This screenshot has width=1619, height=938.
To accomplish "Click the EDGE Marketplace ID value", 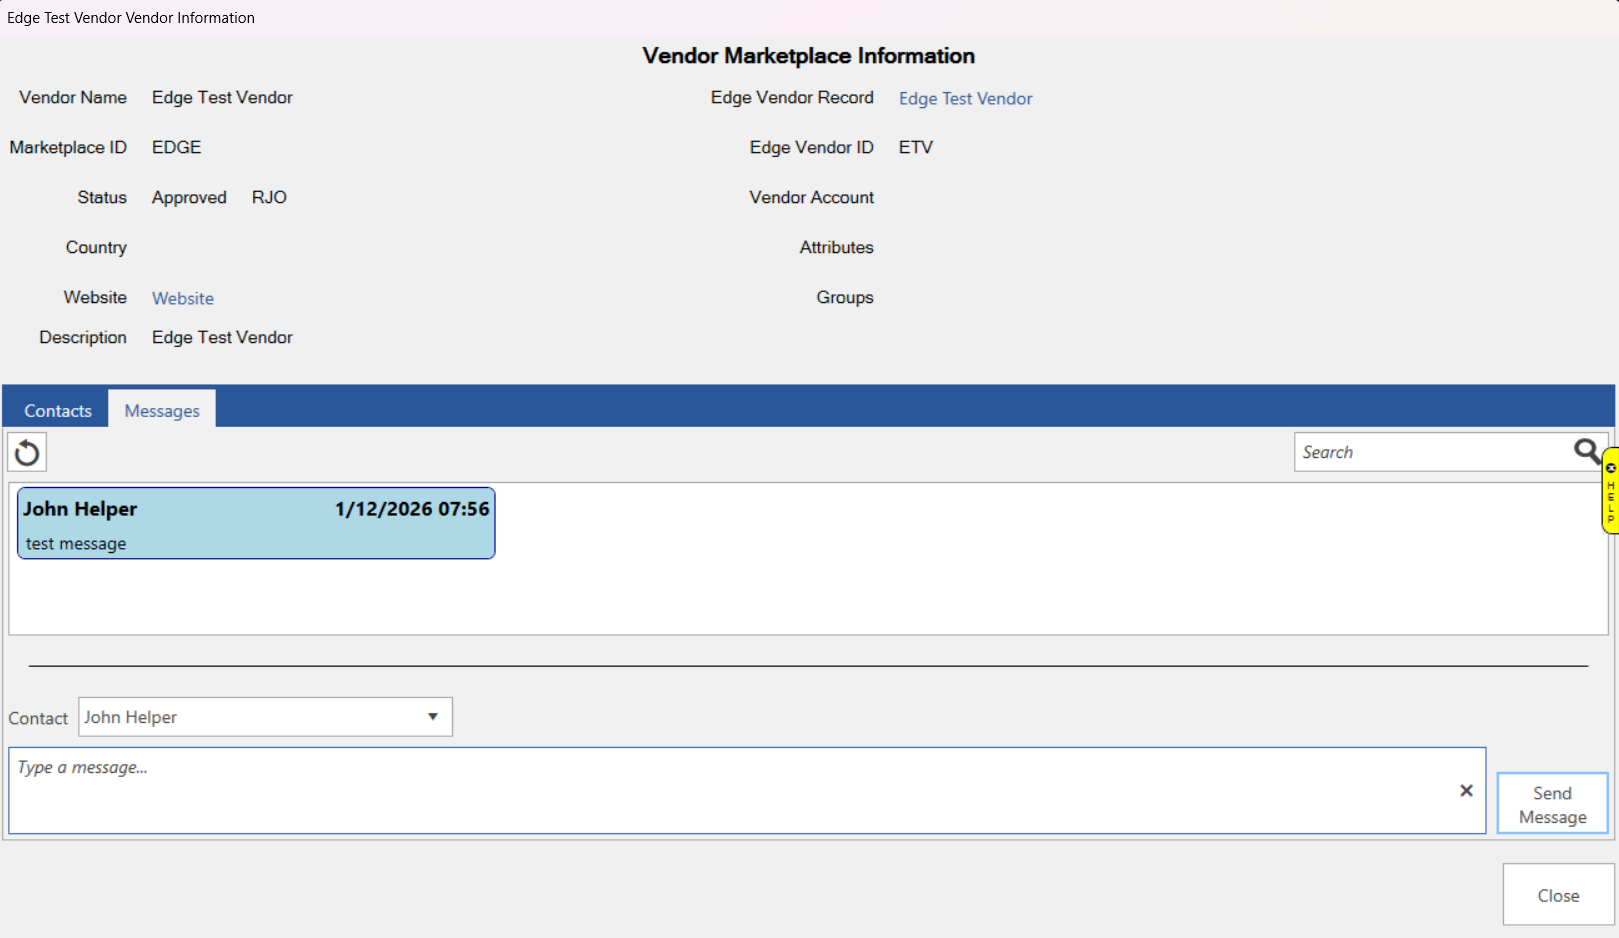I will [176, 148].
